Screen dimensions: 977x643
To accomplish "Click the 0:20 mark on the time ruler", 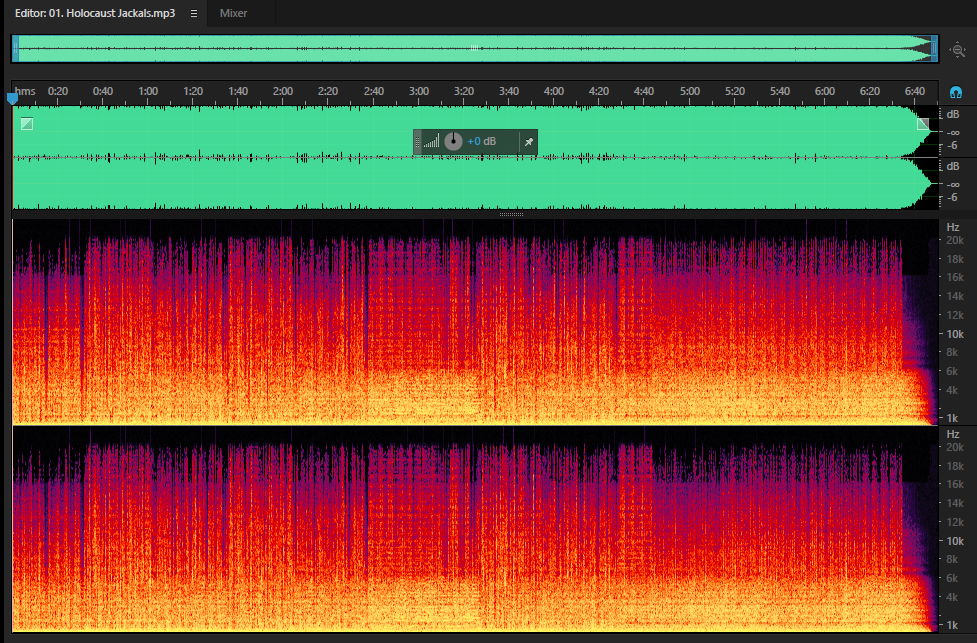I will (58, 91).
